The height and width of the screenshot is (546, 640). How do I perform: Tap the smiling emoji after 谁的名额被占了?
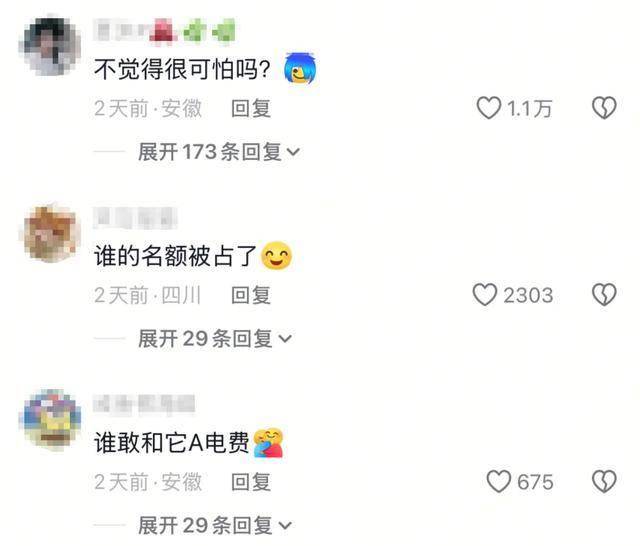pos(276,256)
